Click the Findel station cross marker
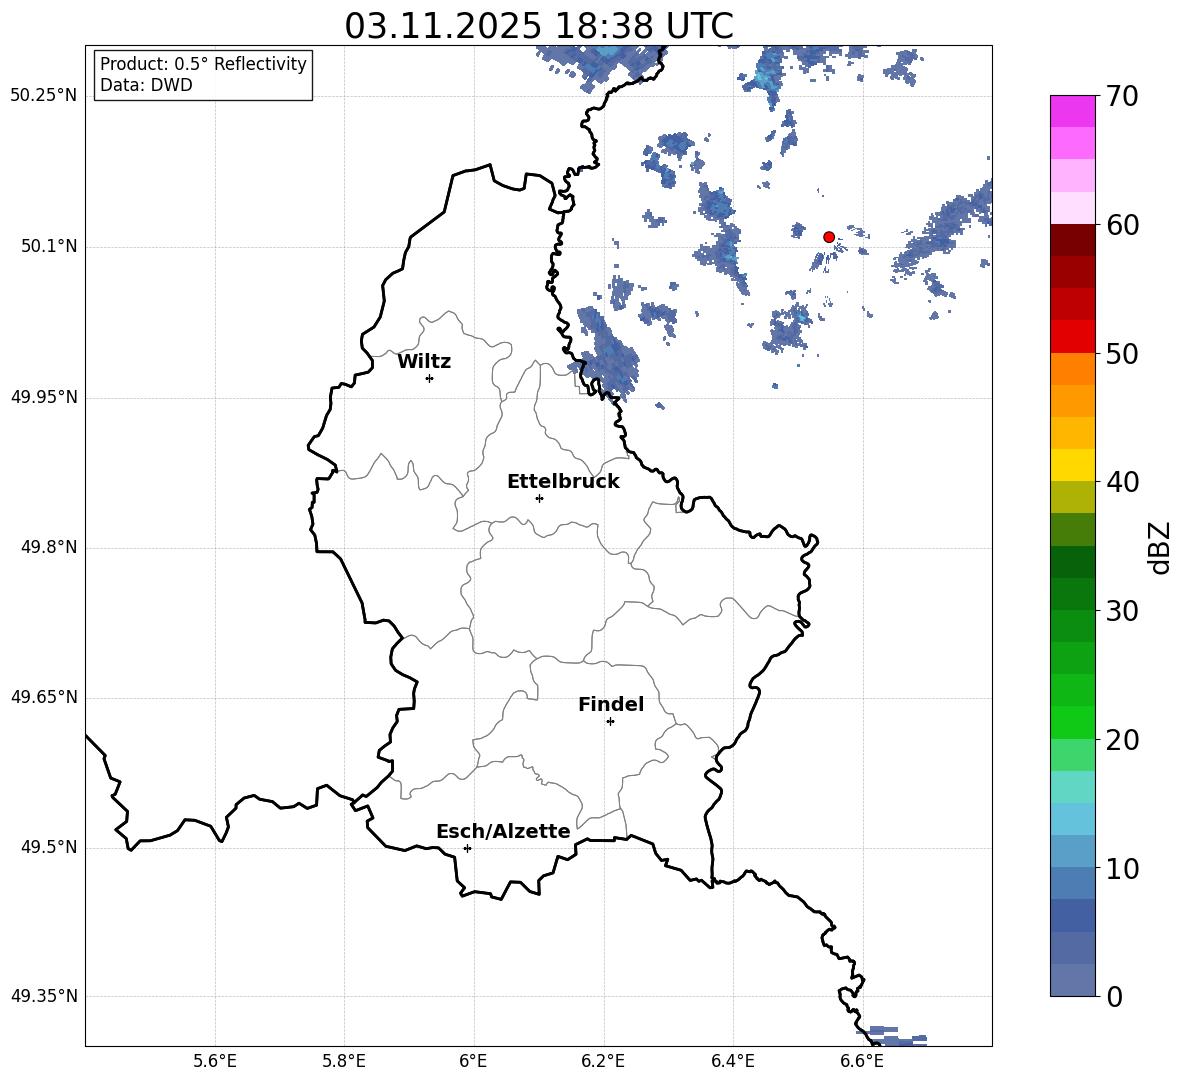 pyautogui.click(x=610, y=722)
